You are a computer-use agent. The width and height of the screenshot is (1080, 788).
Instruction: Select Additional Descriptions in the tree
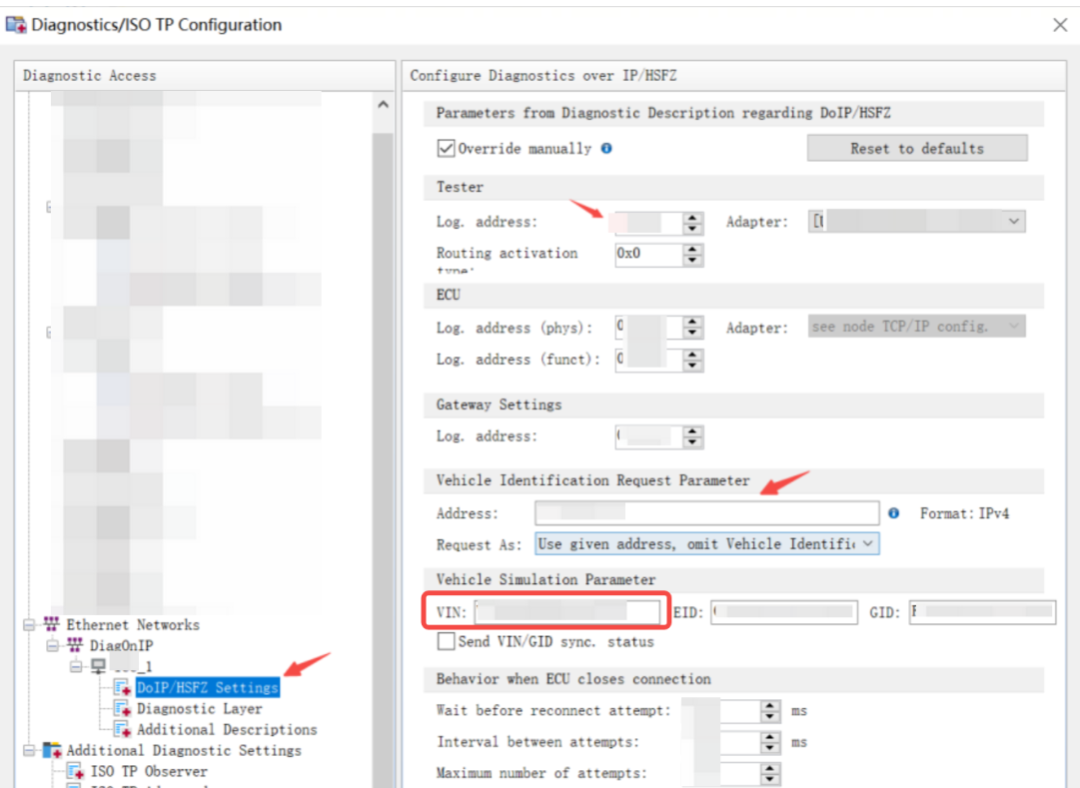tap(227, 729)
